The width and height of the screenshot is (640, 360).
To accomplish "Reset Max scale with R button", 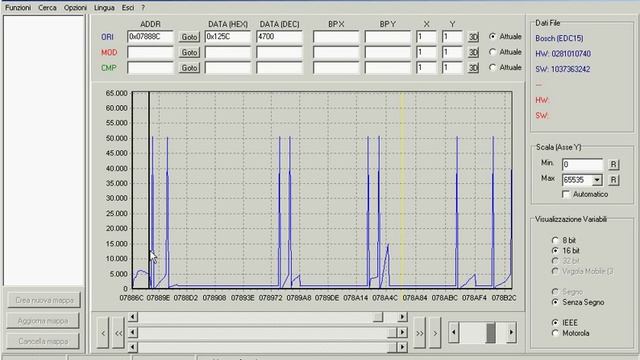I will [613, 180].
